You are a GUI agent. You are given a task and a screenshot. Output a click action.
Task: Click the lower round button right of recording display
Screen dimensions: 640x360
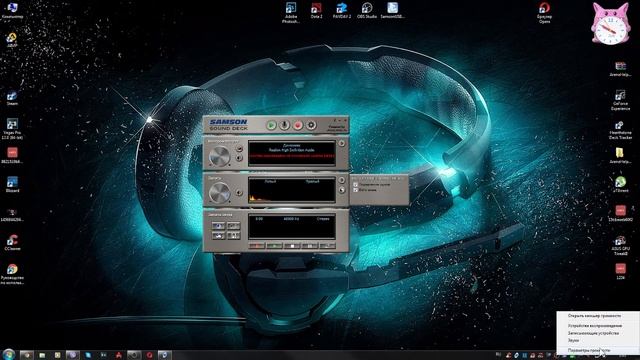342,190
